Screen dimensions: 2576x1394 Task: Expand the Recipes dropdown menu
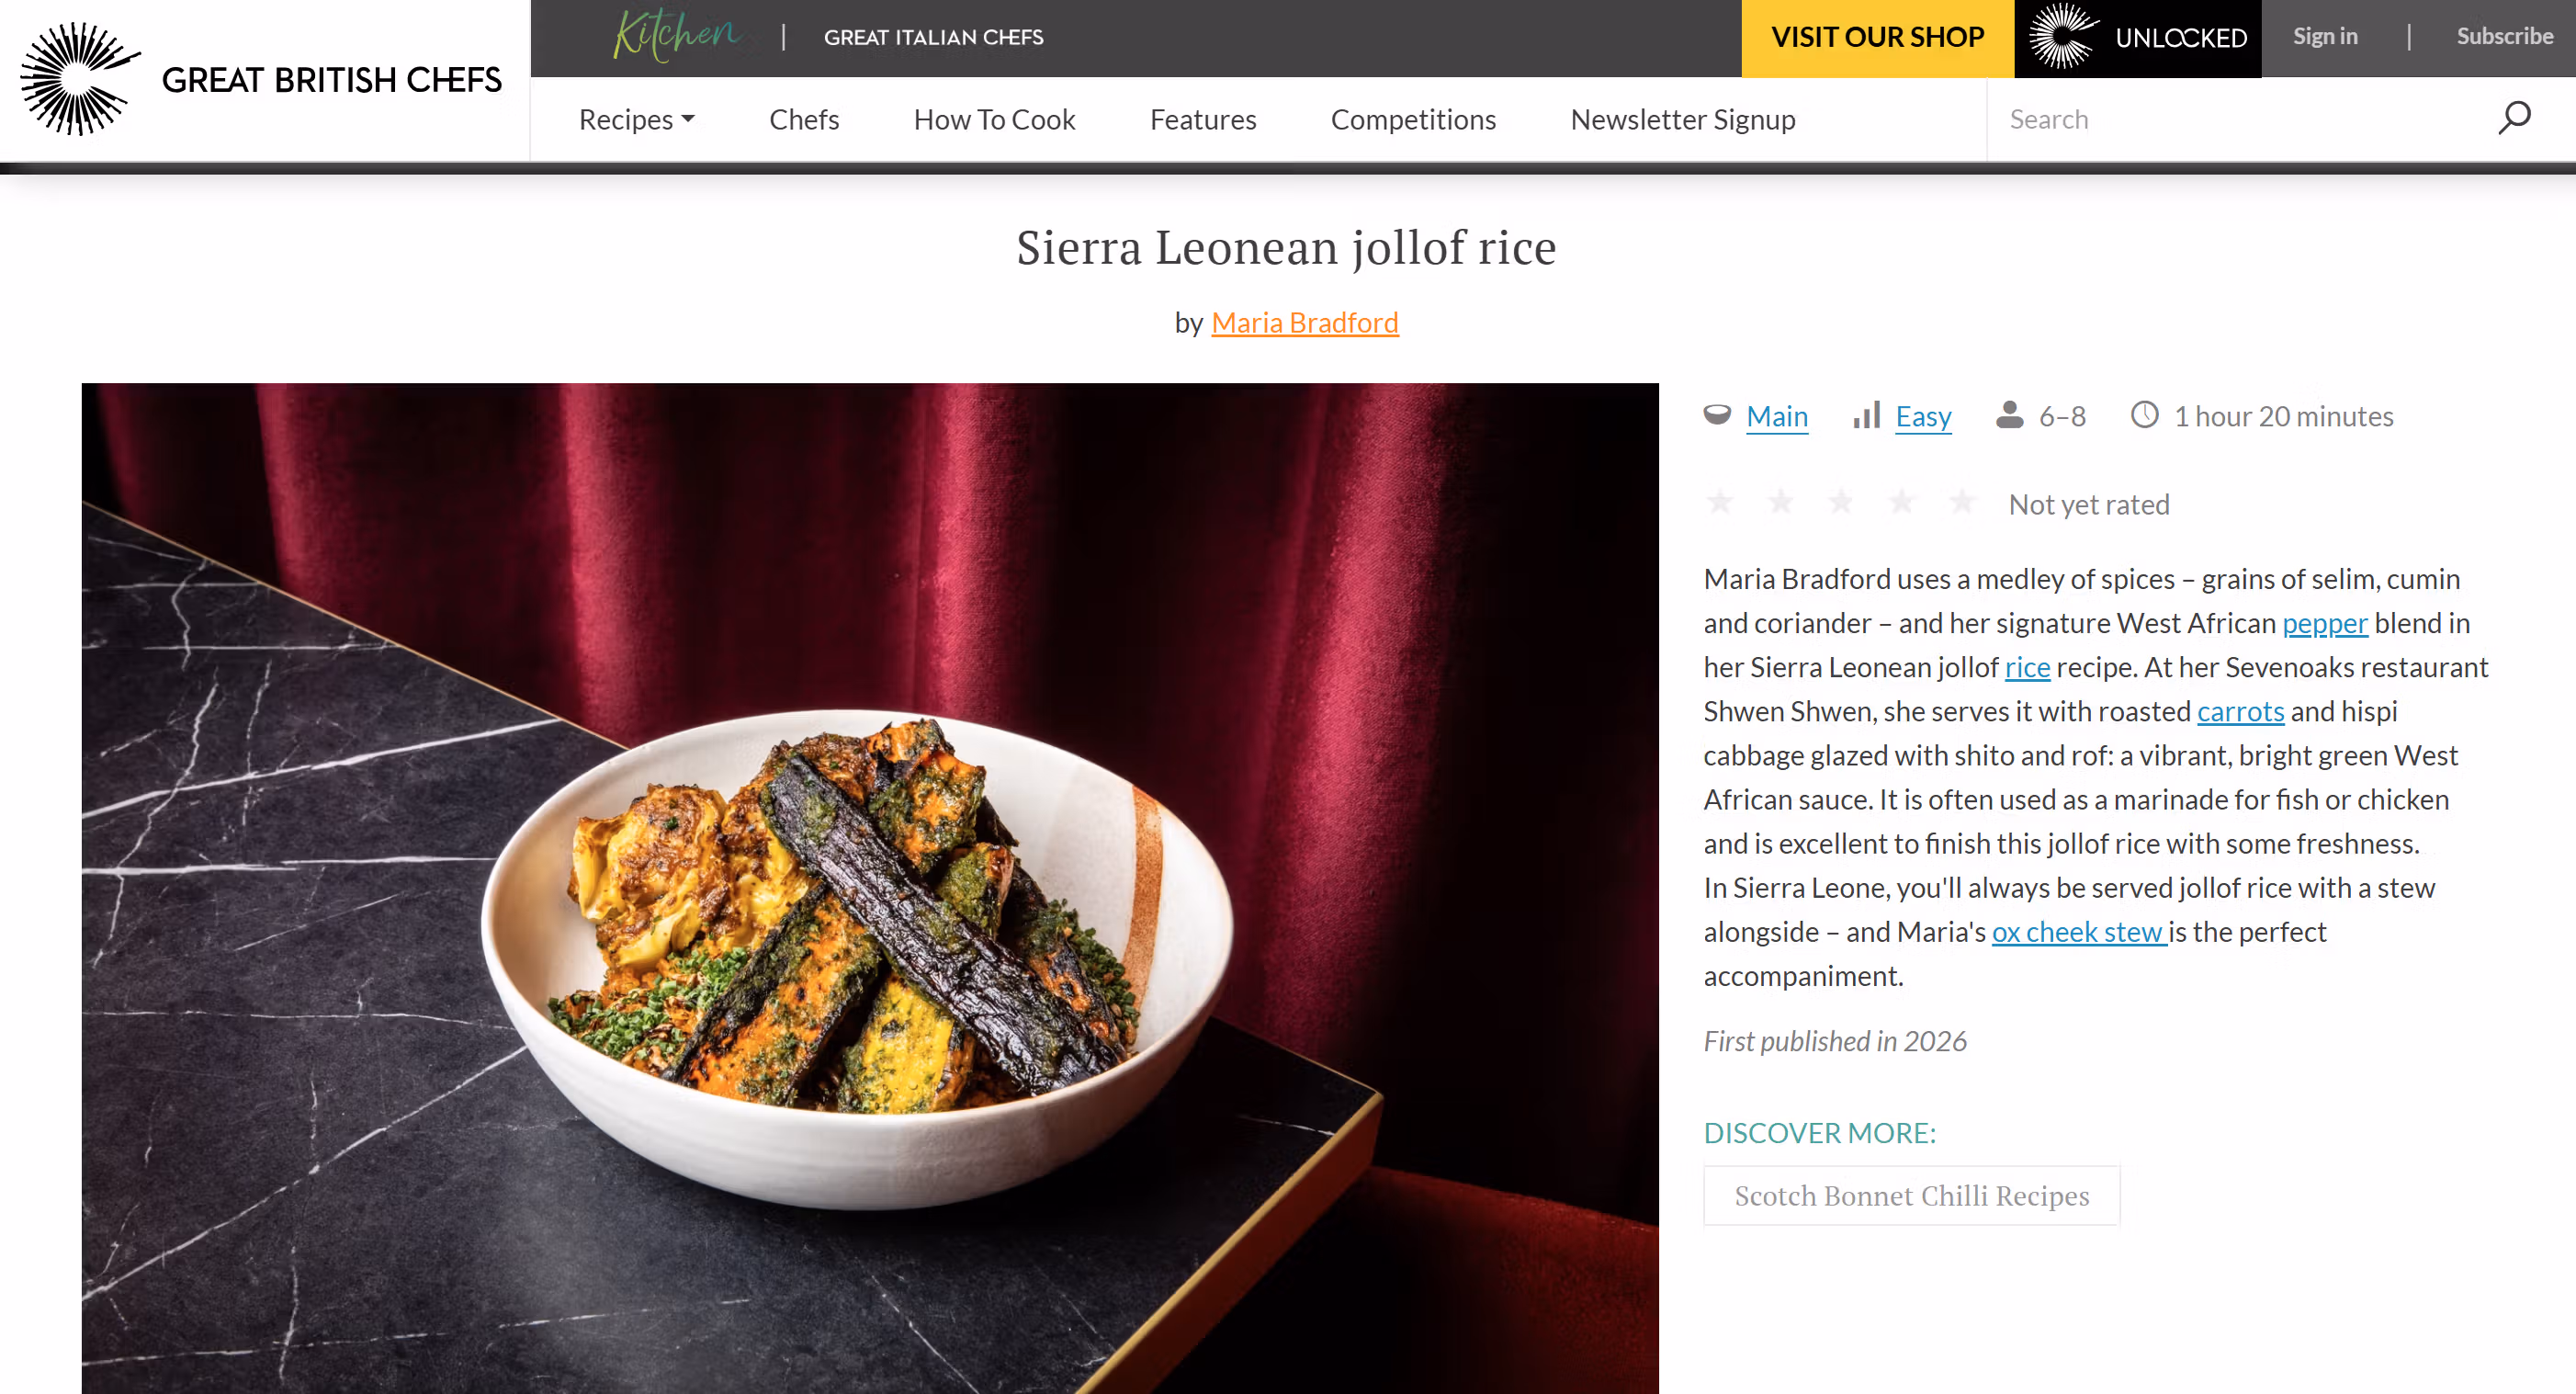point(637,119)
